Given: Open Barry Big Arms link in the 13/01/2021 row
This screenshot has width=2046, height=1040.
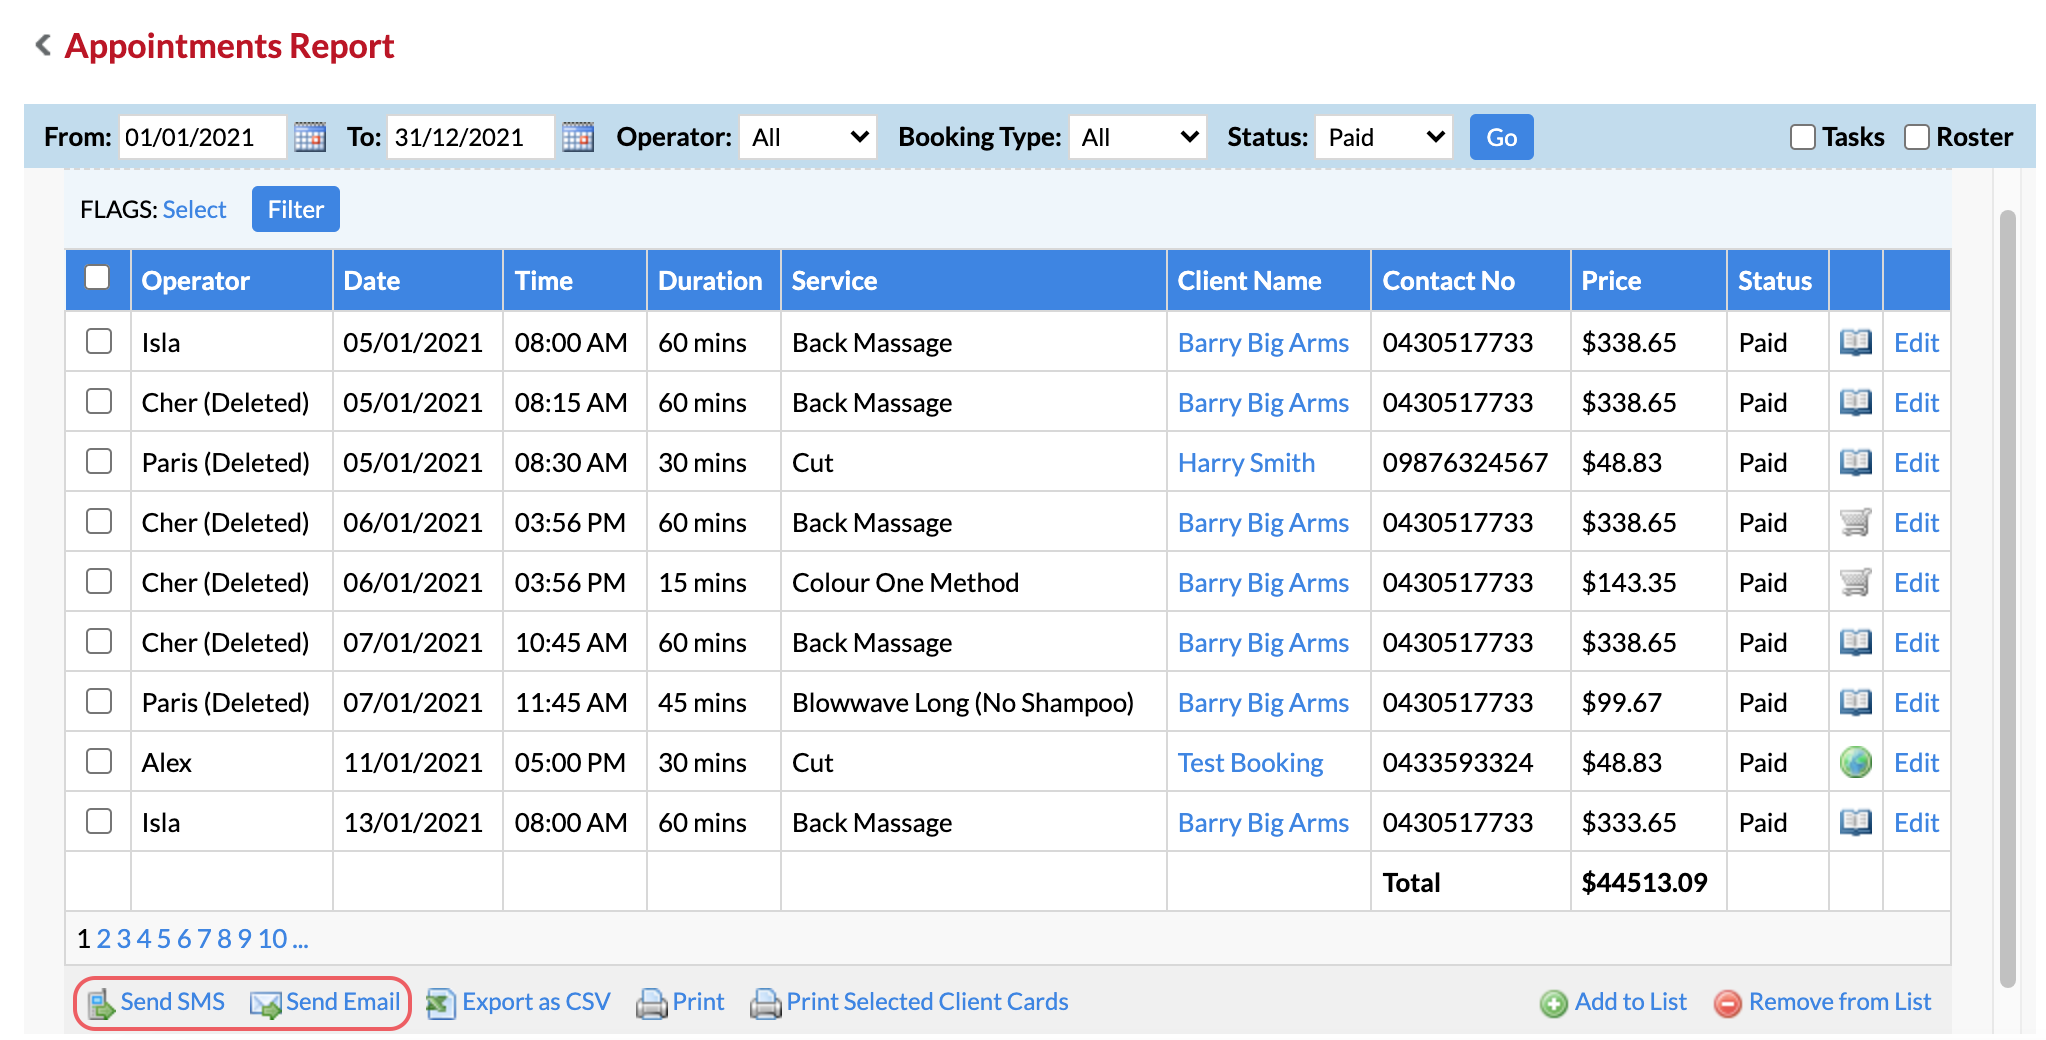Looking at the screenshot, I should 1263,823.
